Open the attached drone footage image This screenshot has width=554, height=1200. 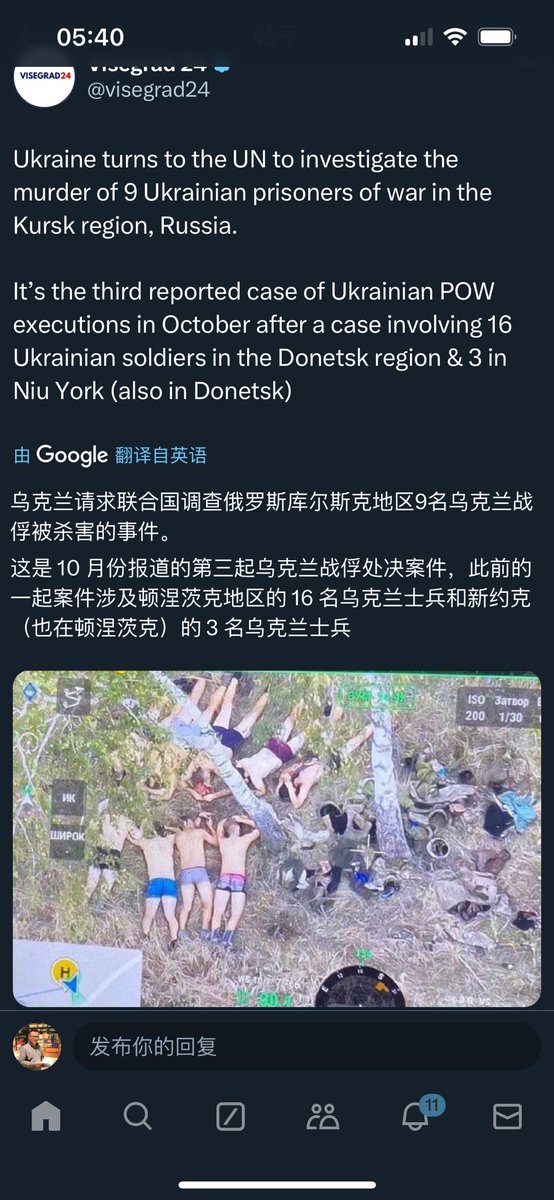(x=277, y=838)
